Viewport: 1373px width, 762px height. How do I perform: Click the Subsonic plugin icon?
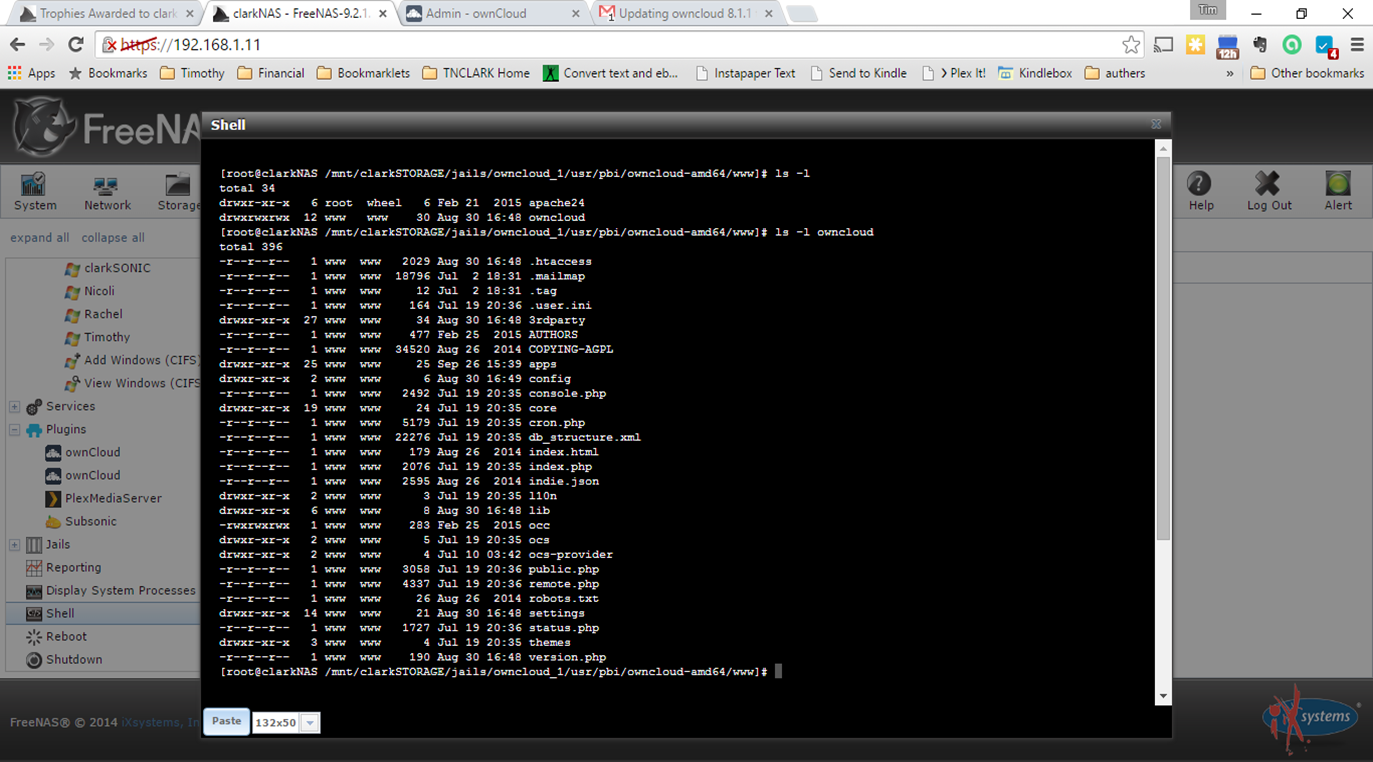pos(54,522)
